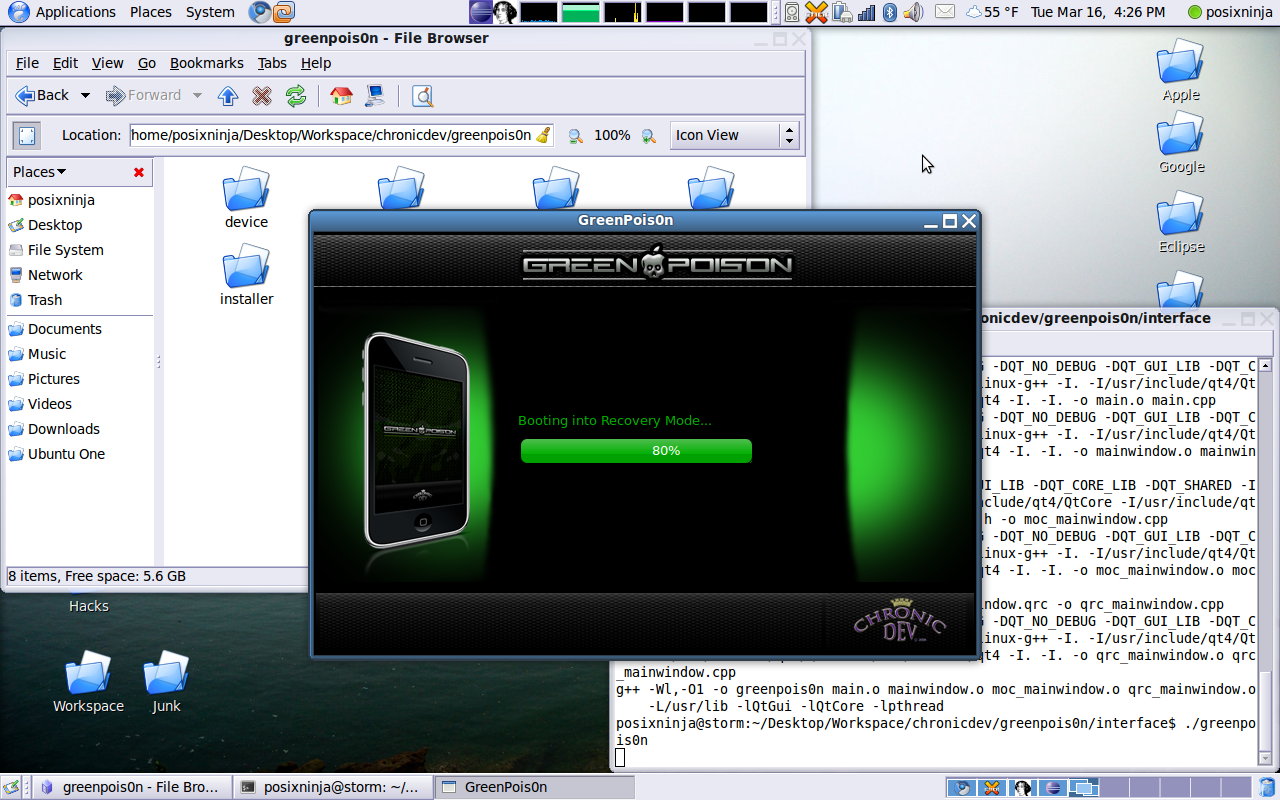Click the Forward navigation button

pyautogui.click(x=144, y=96)
